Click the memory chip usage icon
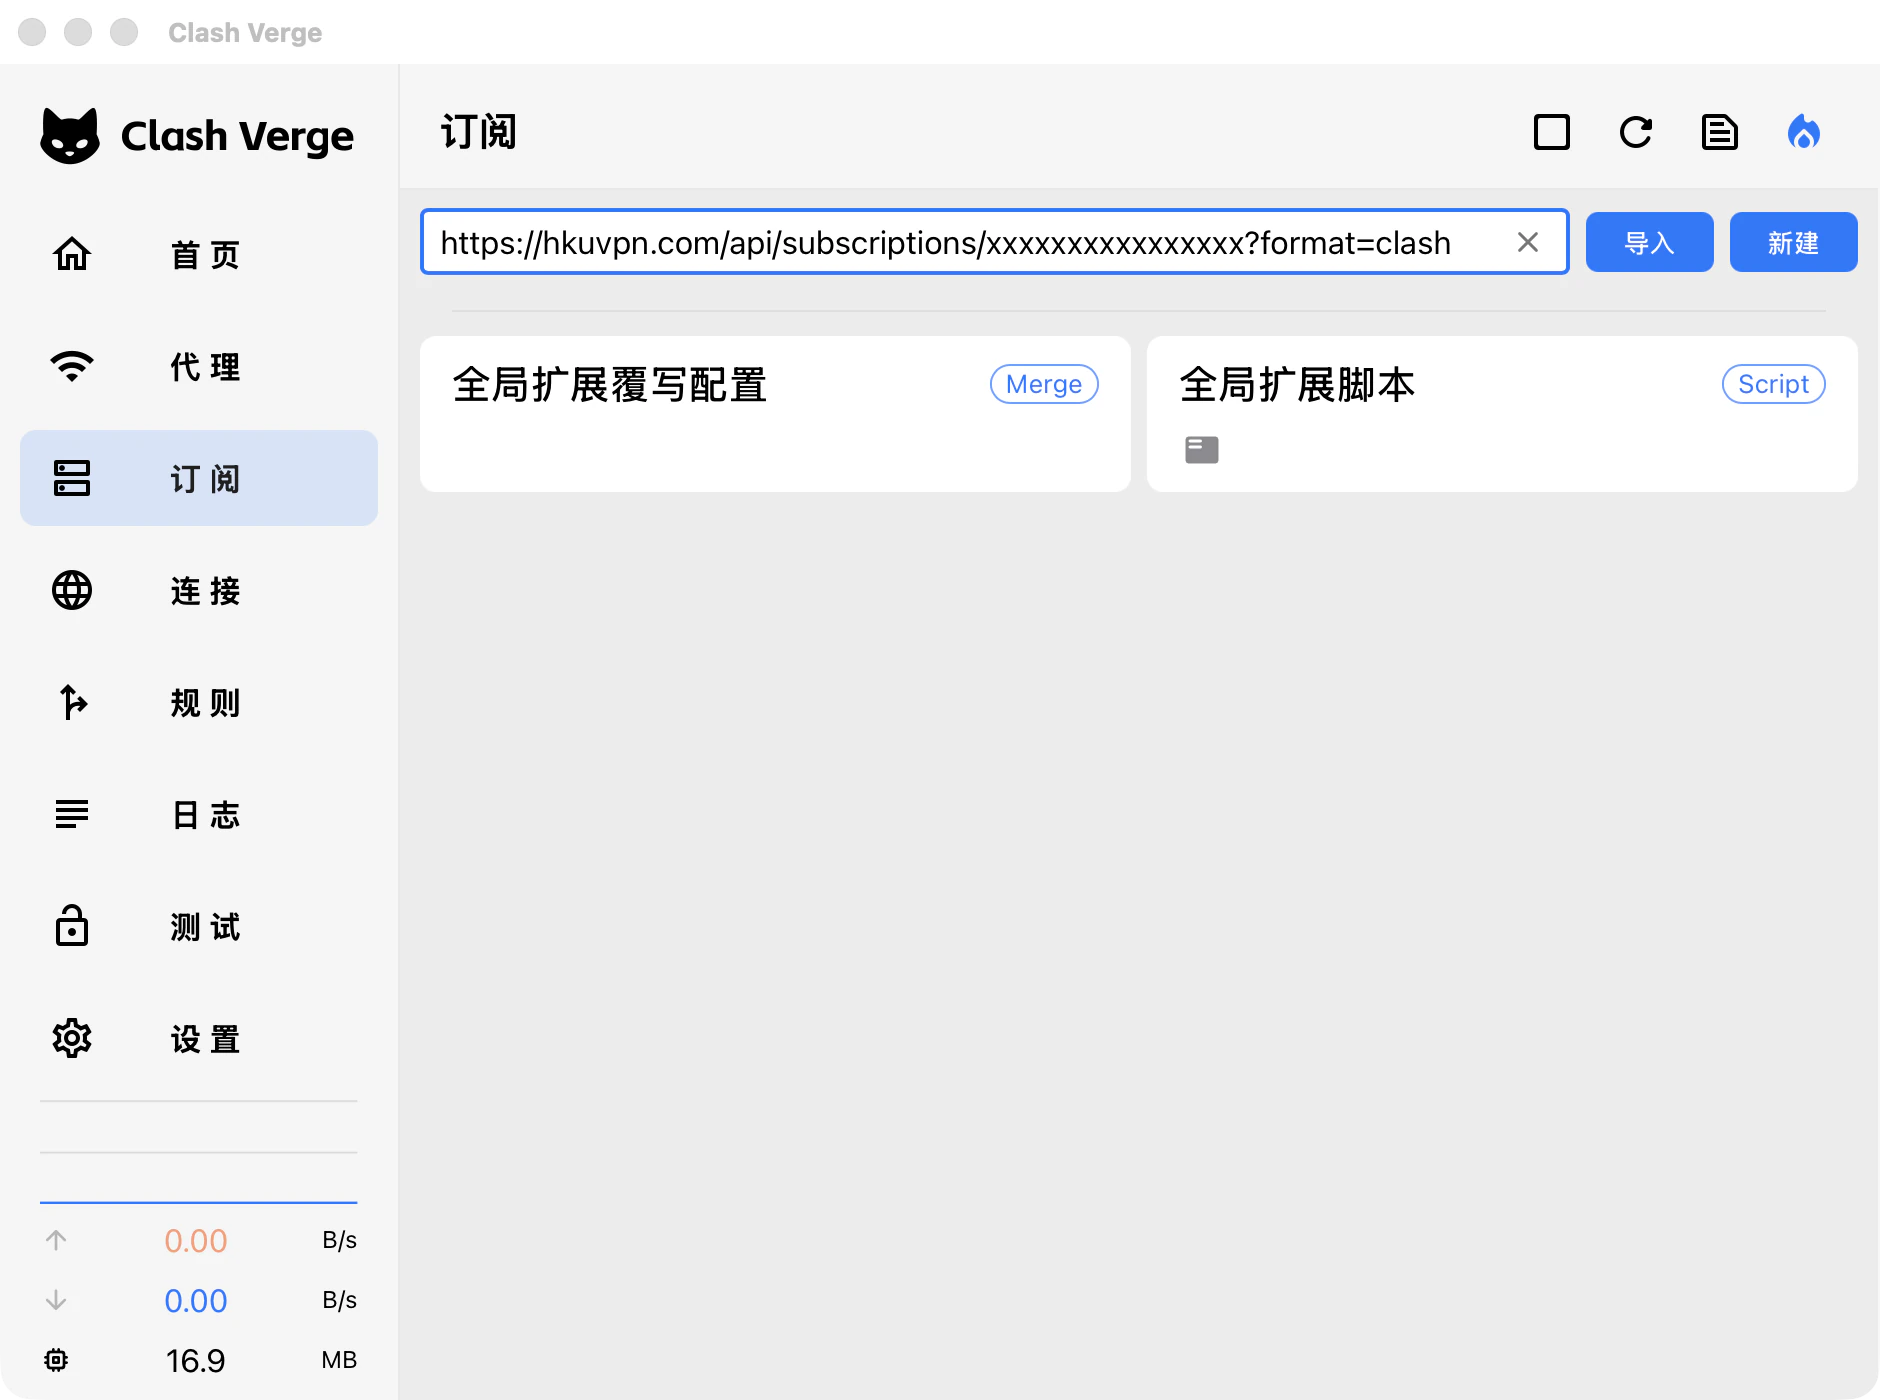1880x1400 pixels. [56, 1360]
